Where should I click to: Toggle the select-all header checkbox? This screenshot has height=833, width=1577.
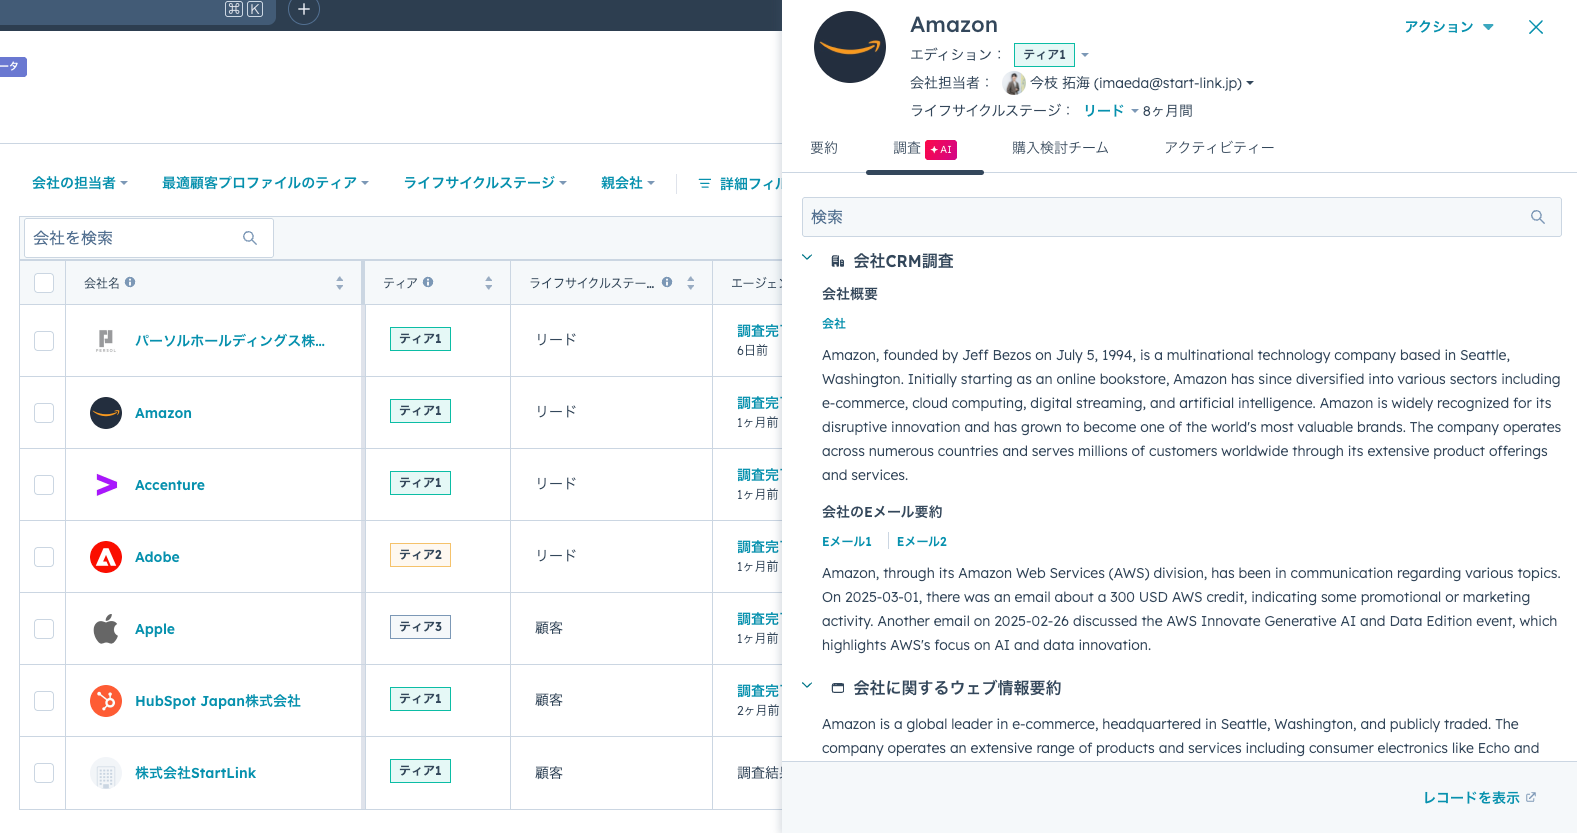click(x=44, y=283)
